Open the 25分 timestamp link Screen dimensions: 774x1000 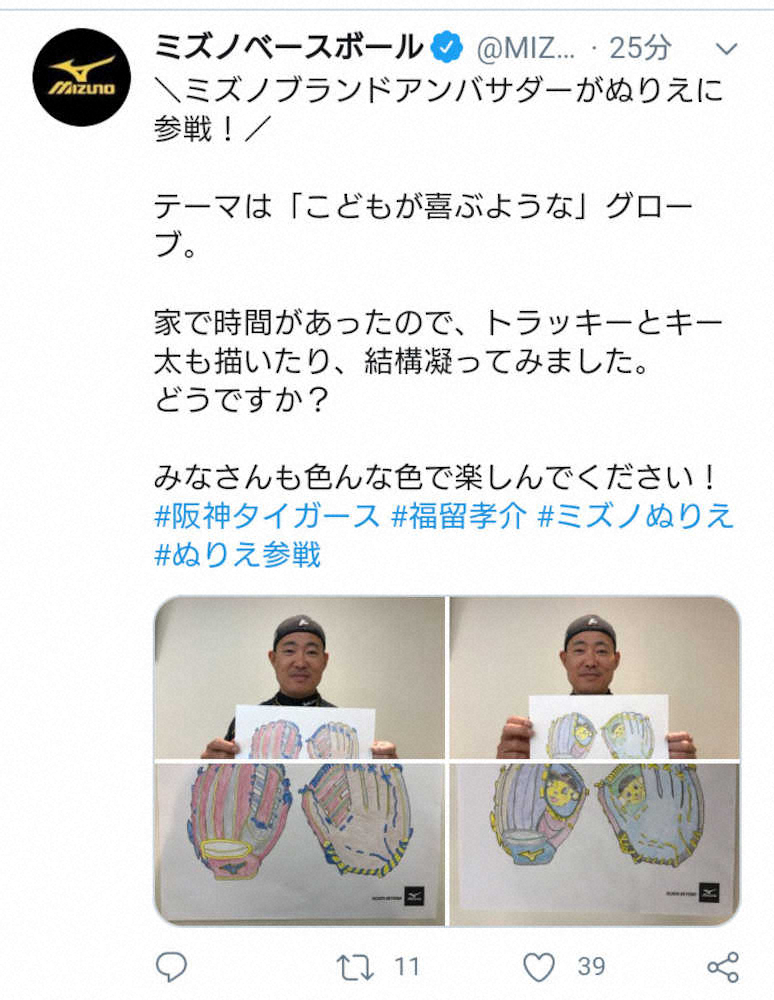(x=640, y=48)
